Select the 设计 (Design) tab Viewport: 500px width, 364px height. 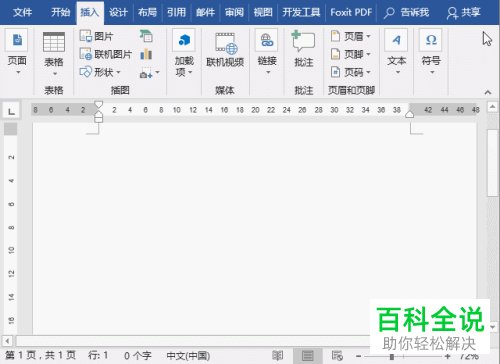[118, 13]
